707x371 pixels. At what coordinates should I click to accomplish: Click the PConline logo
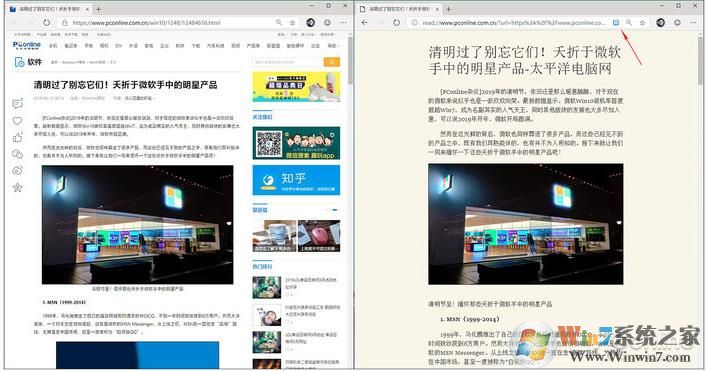[27, 45]
